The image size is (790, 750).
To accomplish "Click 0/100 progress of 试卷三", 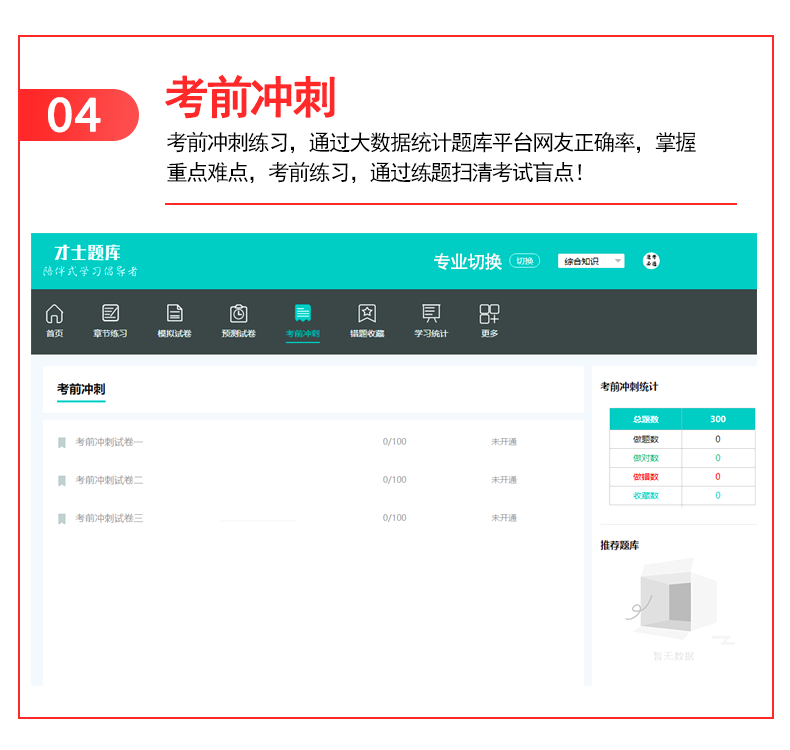I will tap(394, 518).
